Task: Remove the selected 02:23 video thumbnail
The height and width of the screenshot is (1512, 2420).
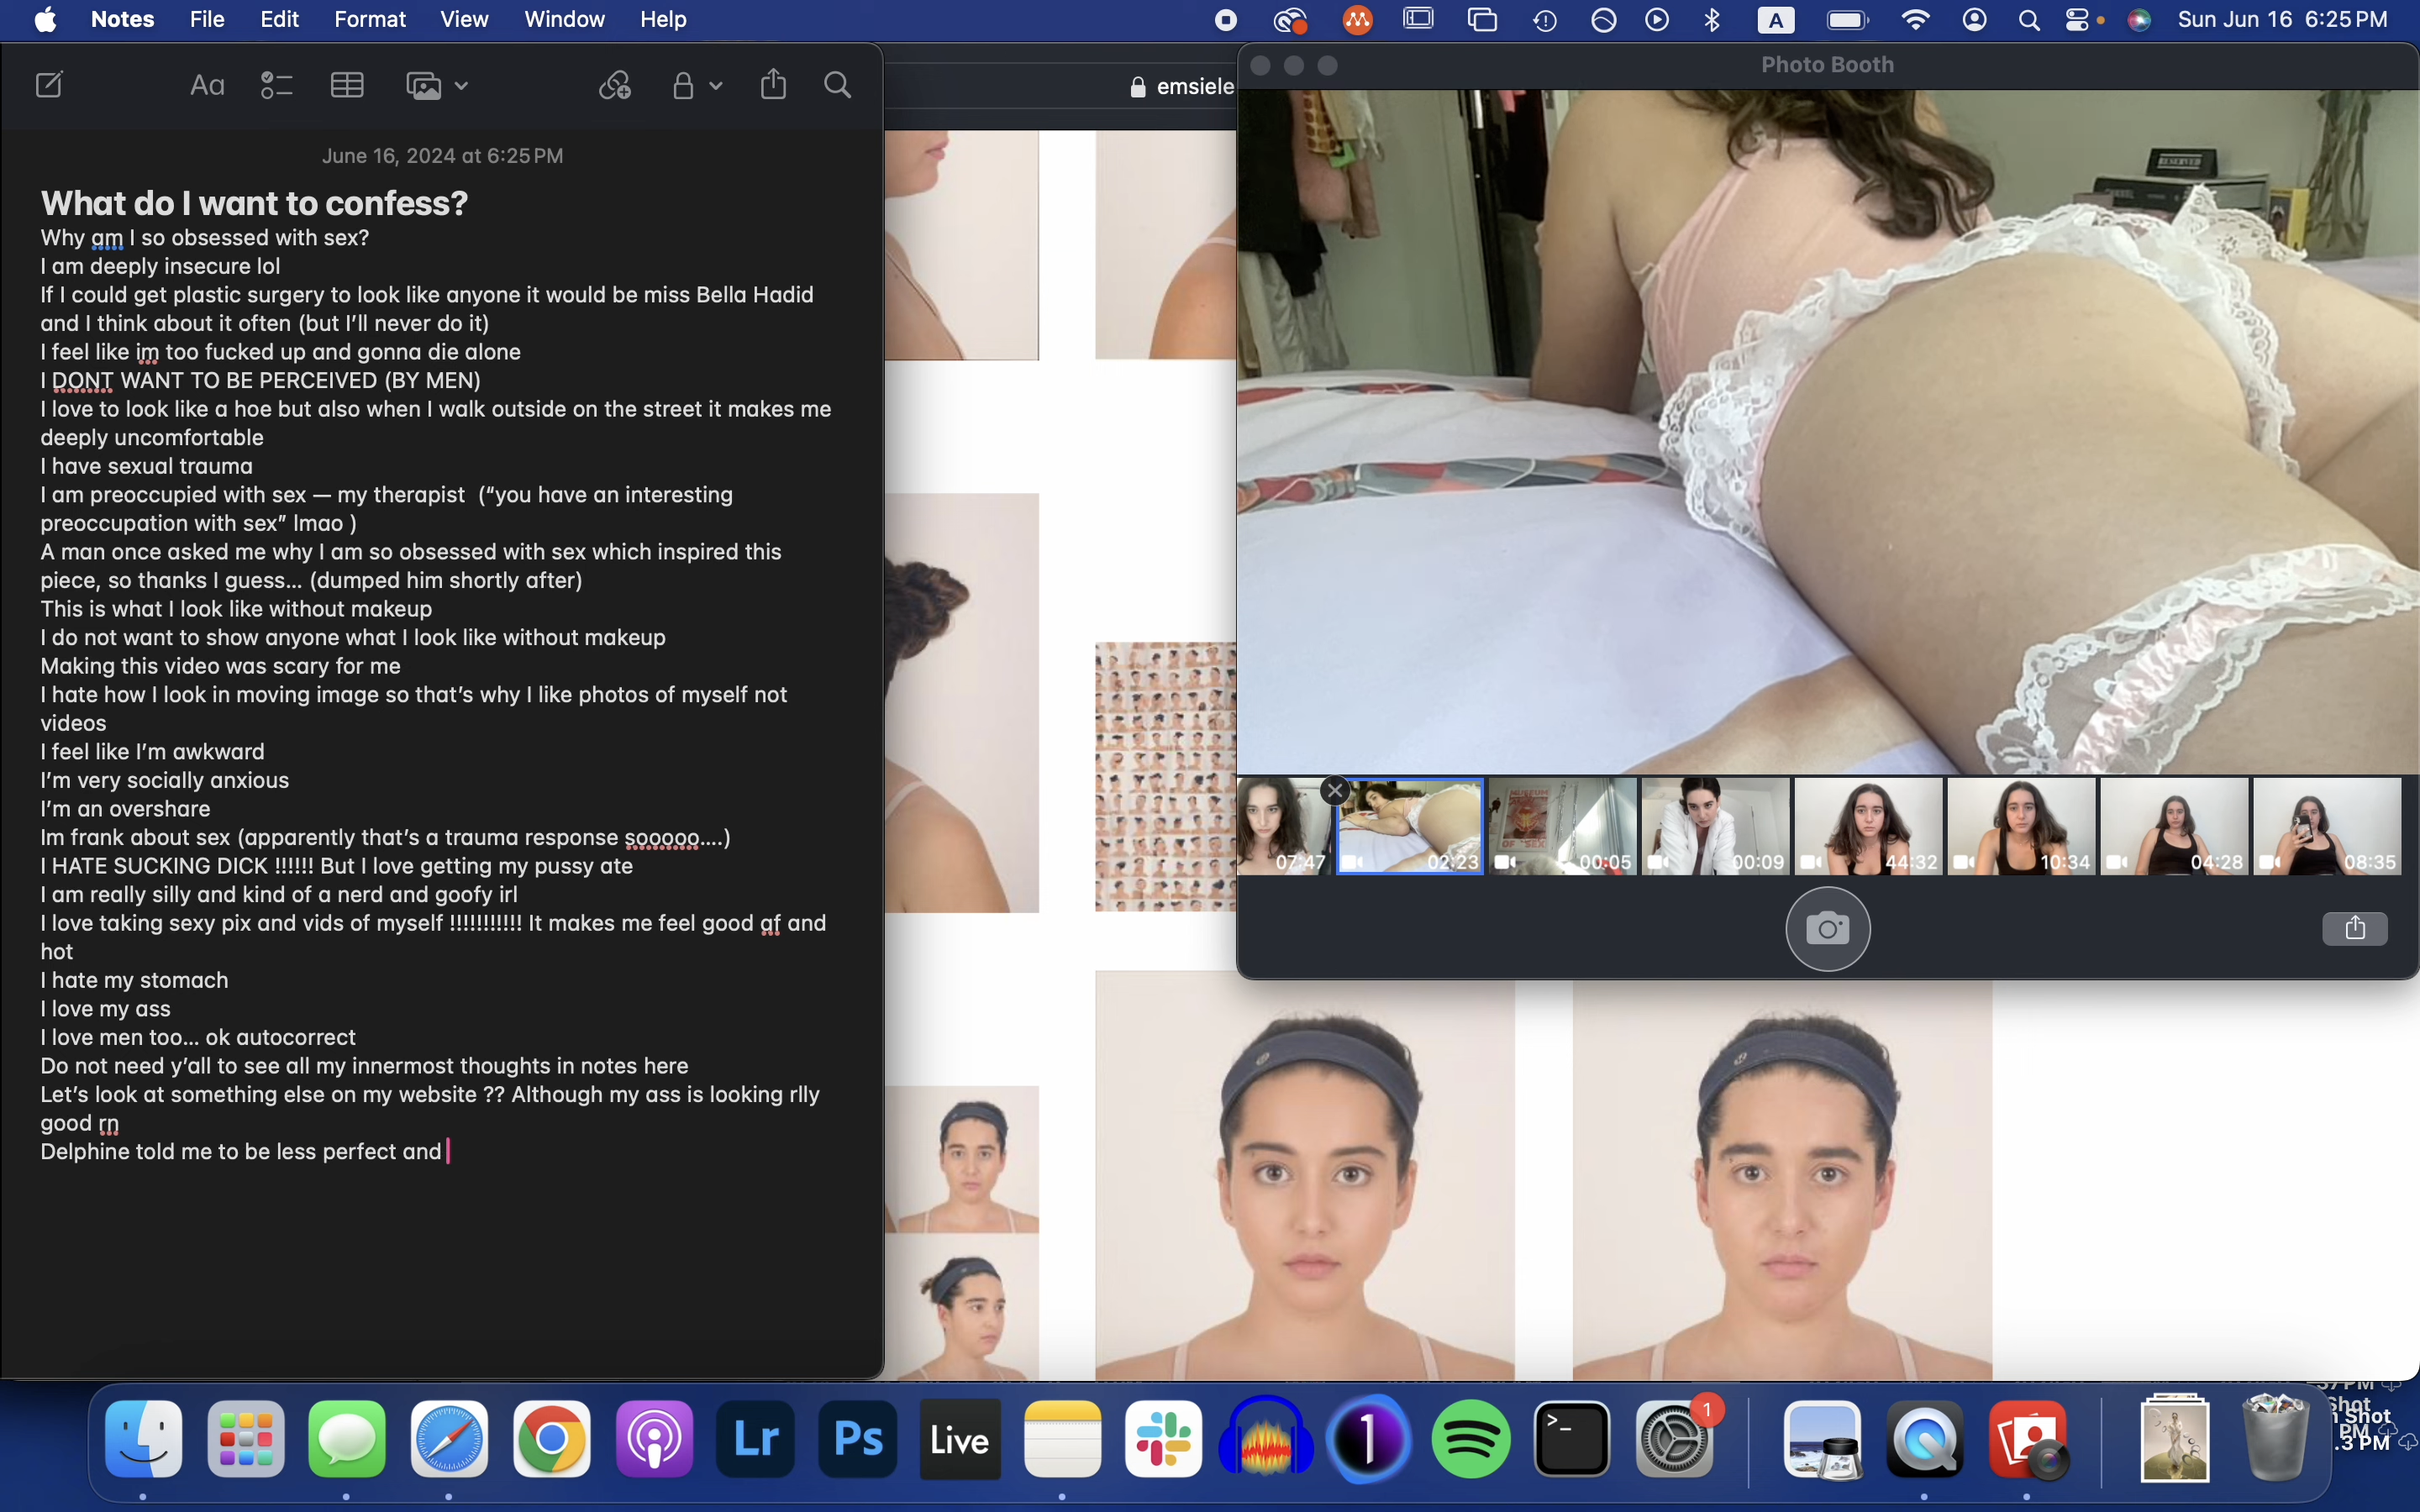Action: (1335, 791)
